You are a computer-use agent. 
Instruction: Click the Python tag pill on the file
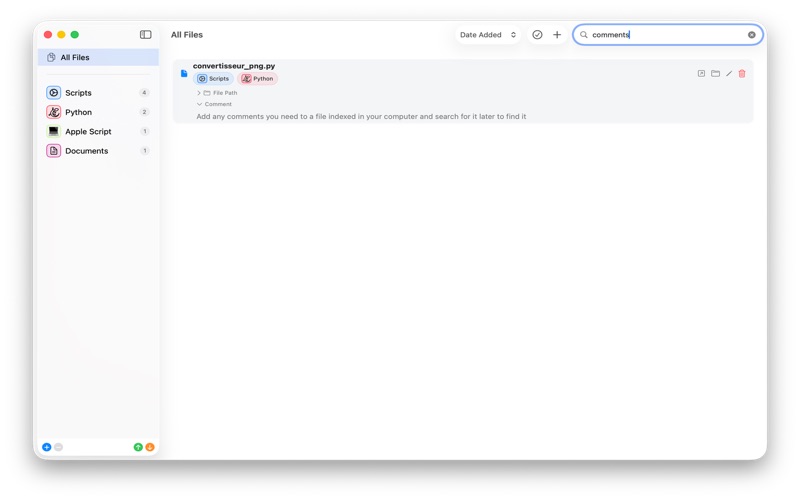[x=258, y=79]
